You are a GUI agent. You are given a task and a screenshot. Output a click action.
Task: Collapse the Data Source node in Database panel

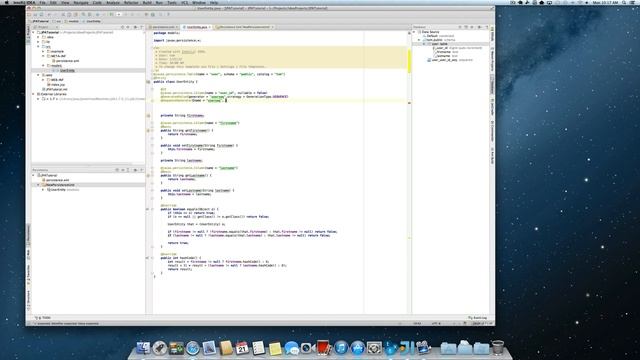pos(414,32)
